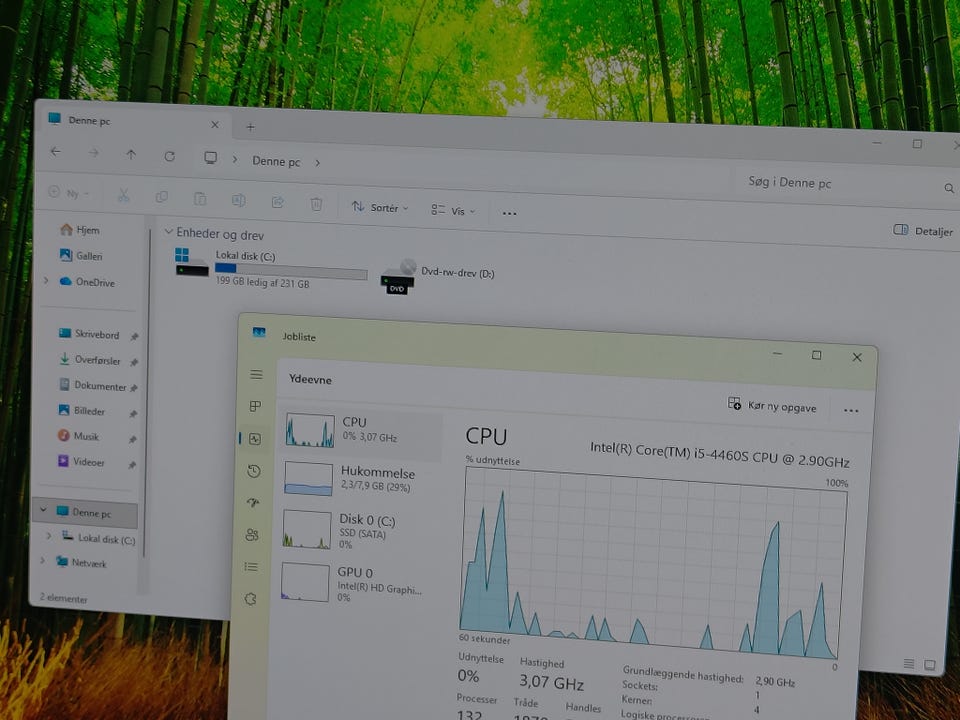Click the Delete trash icon
Screen dimensions: 960x720
click(316, 204)
